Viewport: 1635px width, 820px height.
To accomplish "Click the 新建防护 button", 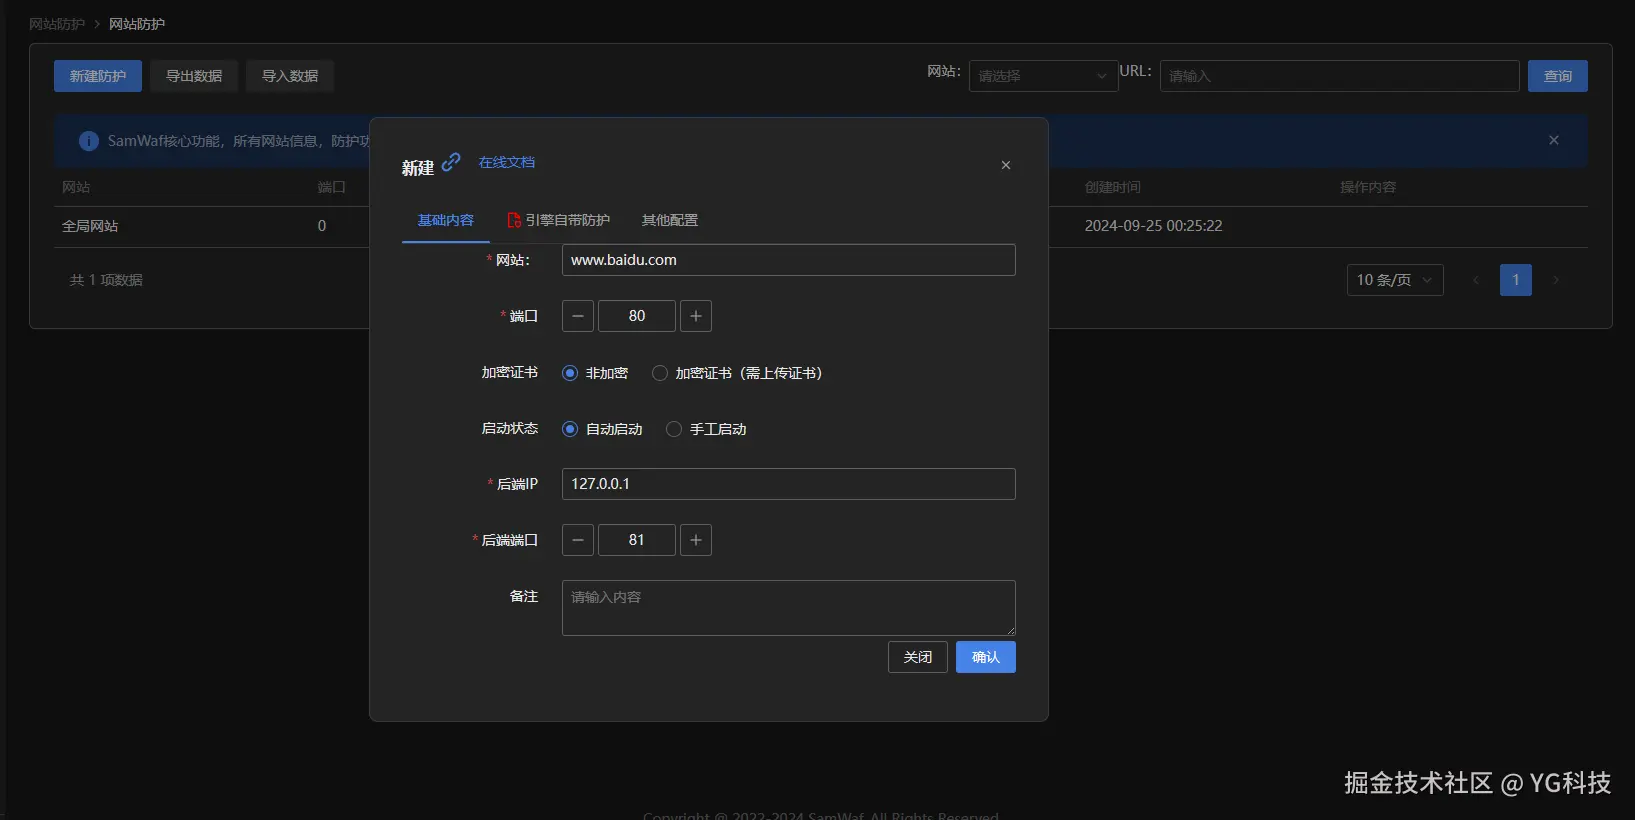I will tap(98, 76).
